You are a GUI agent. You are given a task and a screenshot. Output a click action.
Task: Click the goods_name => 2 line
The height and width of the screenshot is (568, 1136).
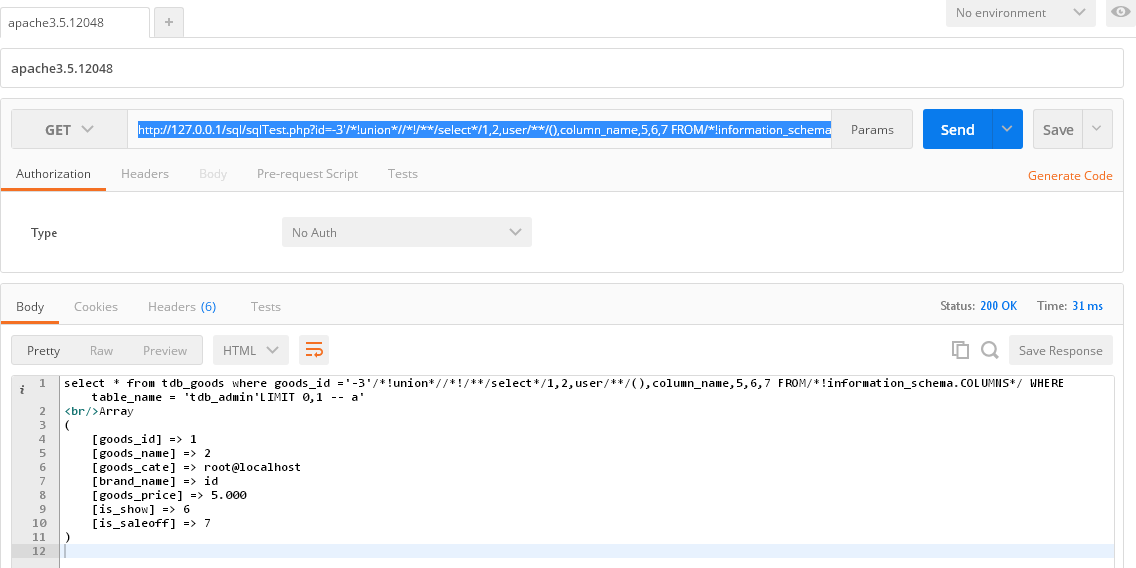click(151, 453)
